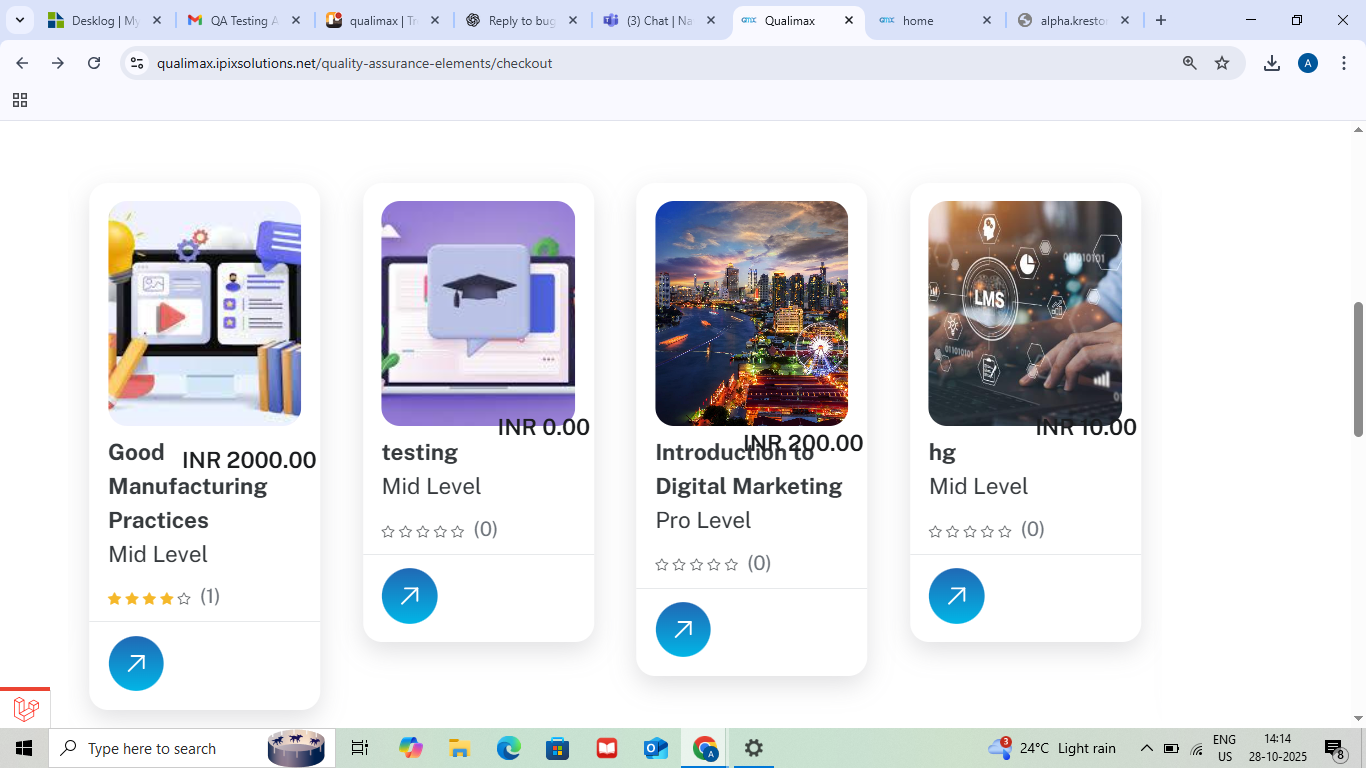Reload the Qualimax checkout page
The width and height of the screenshot is (1366, 768).
coord(94,63)
